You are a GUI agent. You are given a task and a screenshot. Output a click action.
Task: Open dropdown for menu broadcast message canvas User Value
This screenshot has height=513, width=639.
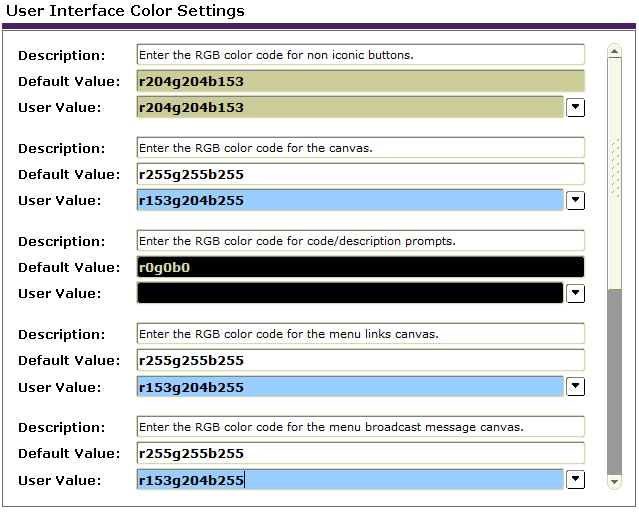(x=575, y=480)
